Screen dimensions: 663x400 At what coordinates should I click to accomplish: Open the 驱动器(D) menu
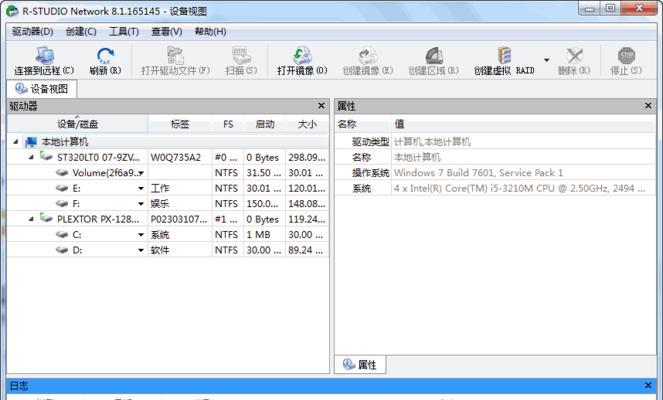(33, 32)
